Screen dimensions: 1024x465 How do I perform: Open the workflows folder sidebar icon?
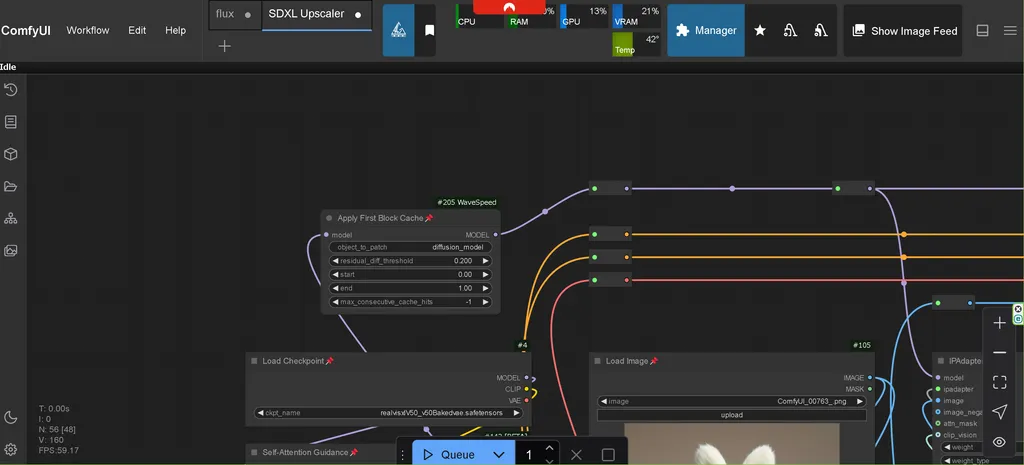point(10,187)
